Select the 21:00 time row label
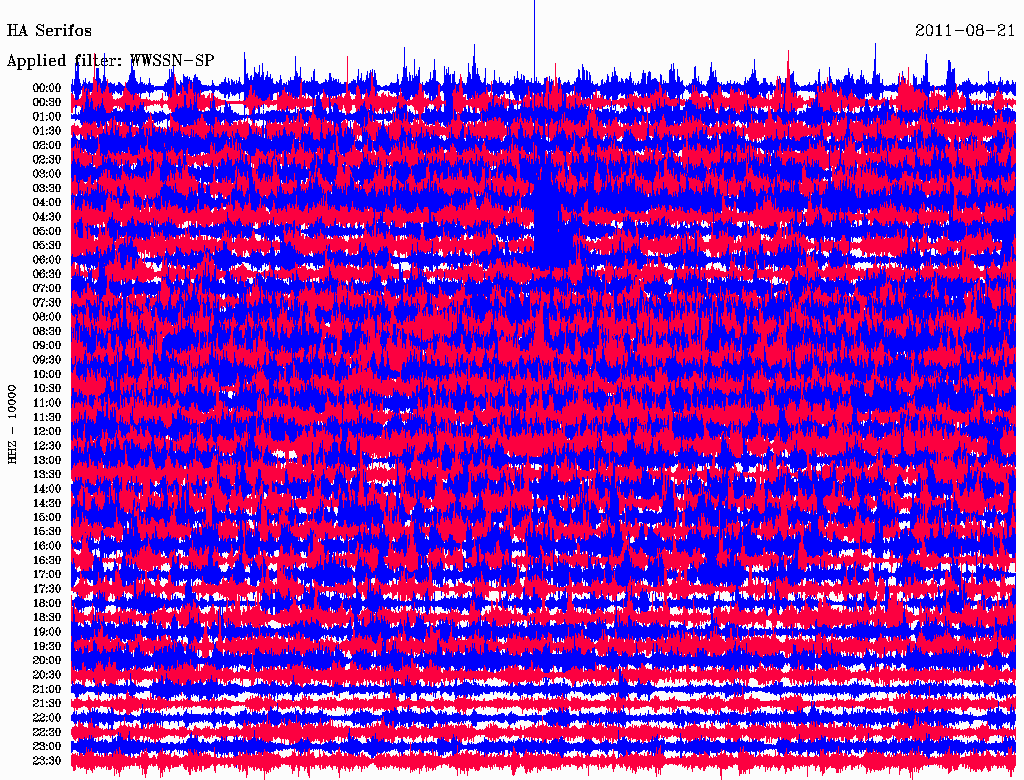Screen dimensions: 1024x780 coord(46,690)
